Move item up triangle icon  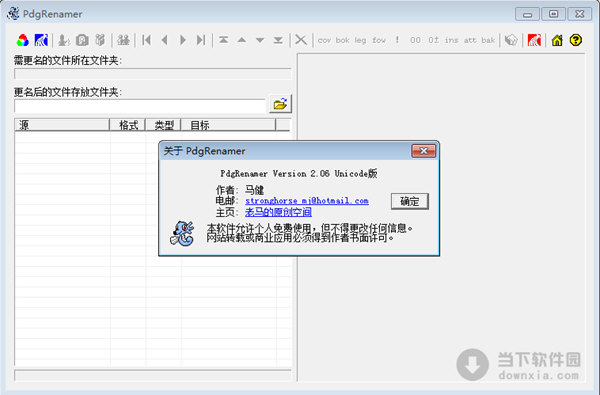click(242, 40)
